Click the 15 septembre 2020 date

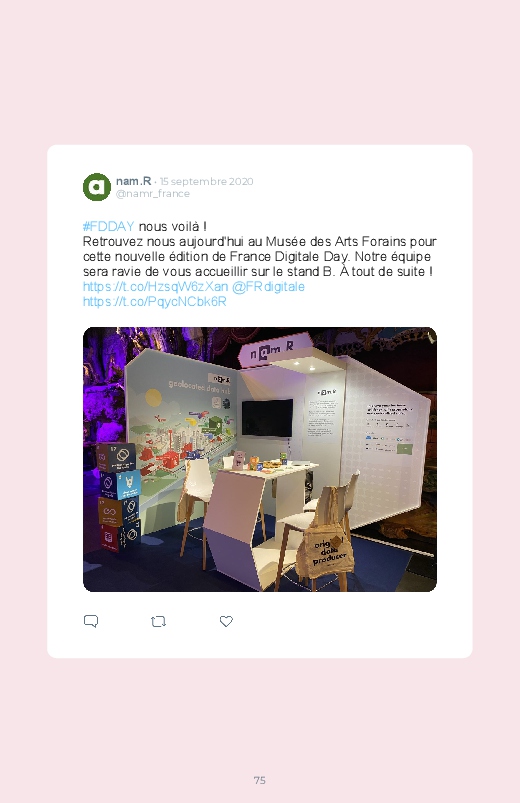click(206, 181)
